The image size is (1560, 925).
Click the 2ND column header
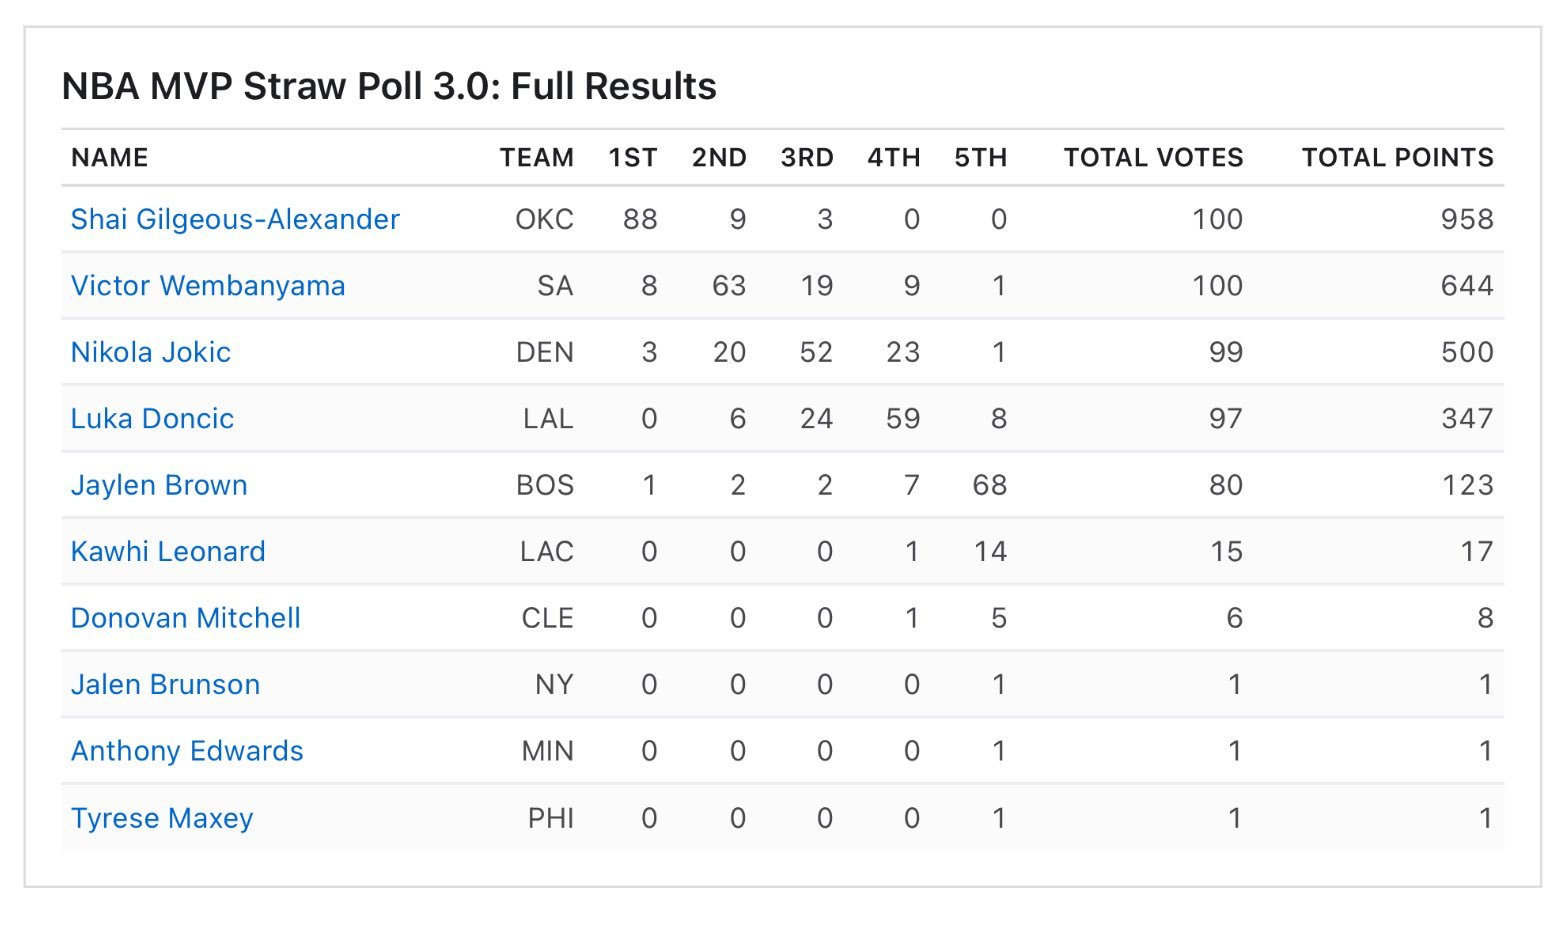pos(719,158)
